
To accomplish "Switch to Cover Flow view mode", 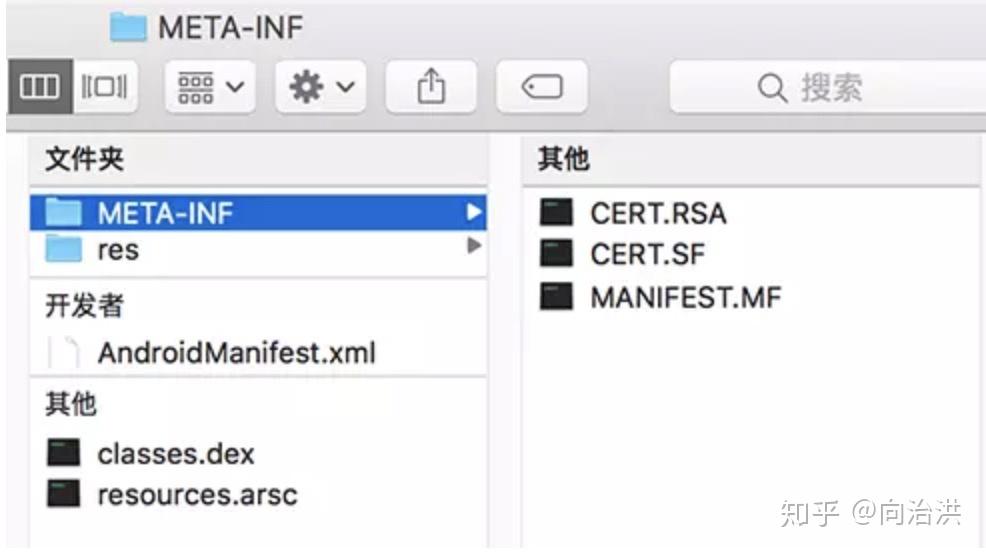I will pos(105,86).
